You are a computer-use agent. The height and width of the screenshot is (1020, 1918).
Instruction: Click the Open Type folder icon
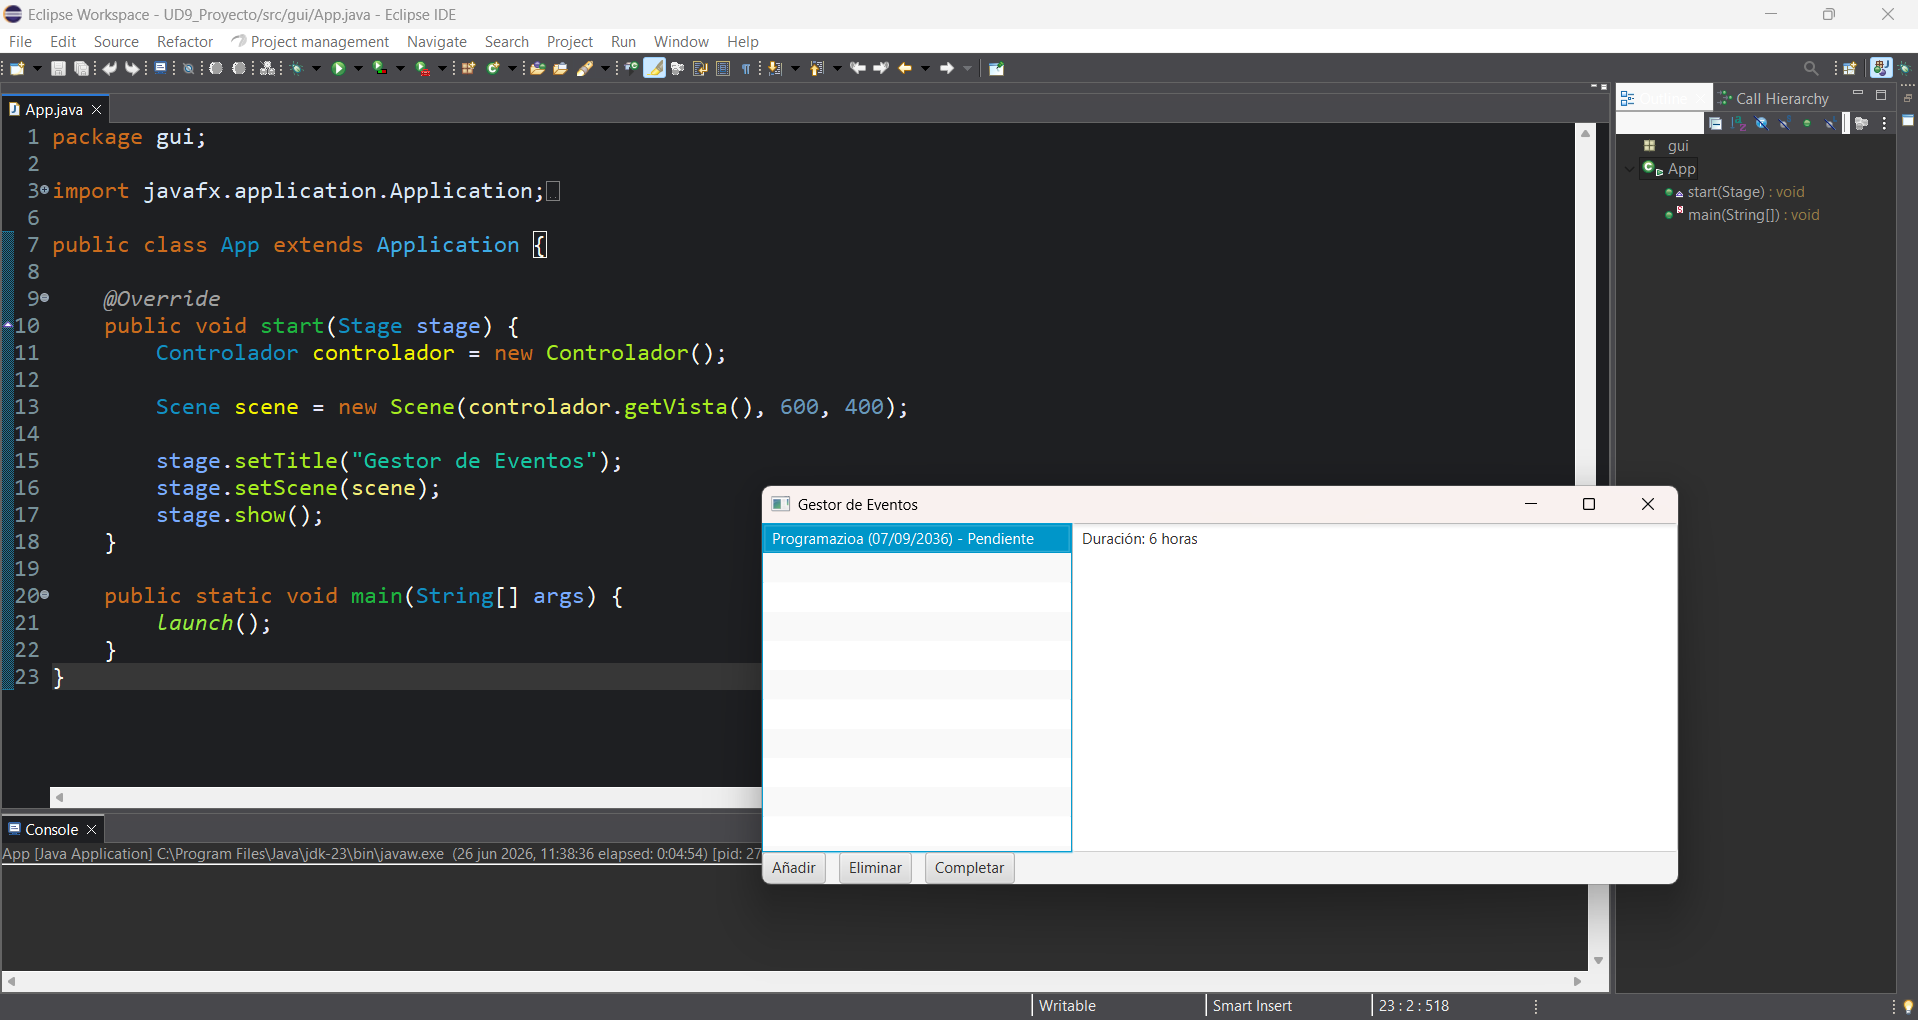click(x=537, y=68)
